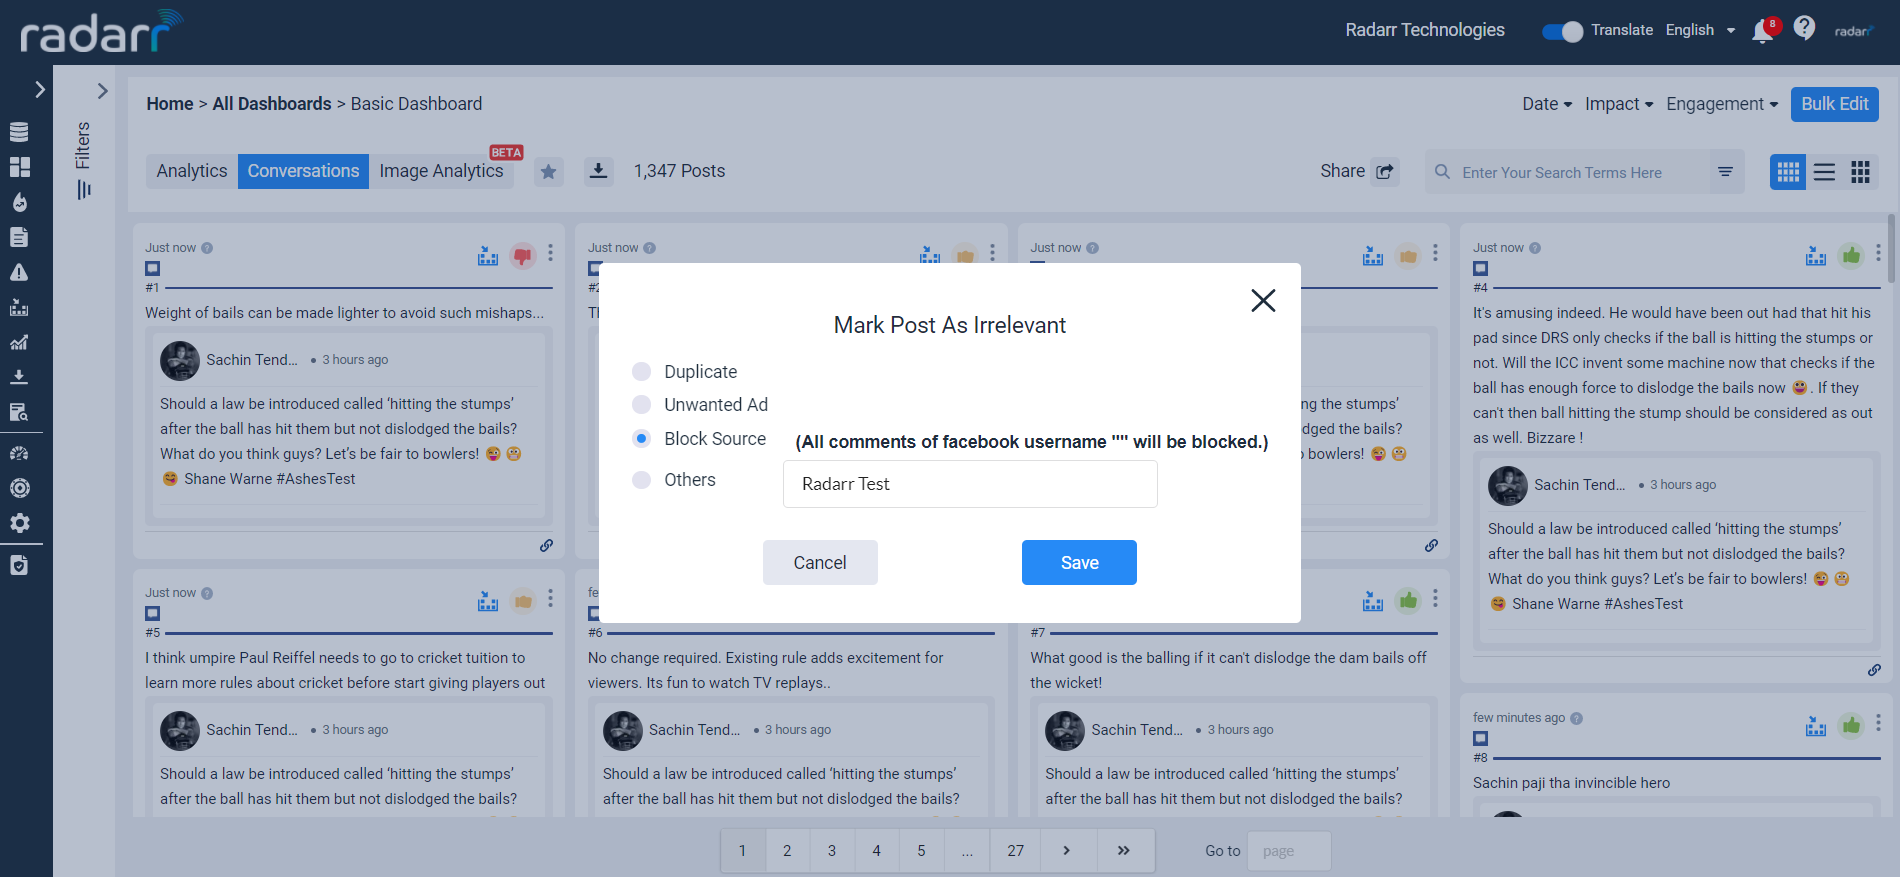
Task: Tick the checkbox on post #5
Action: [x=152, y=613]
